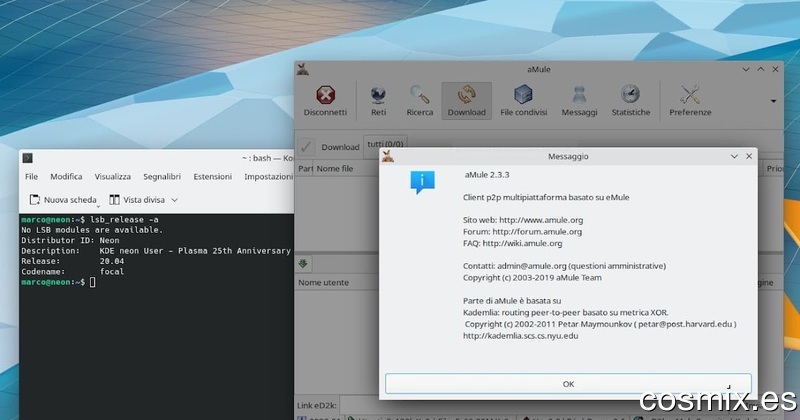Image resolution: width=800 pixels, height=420 pixels.
Task: Open the Segnalibri menu in Konsole
Action: tap(162, 177)
